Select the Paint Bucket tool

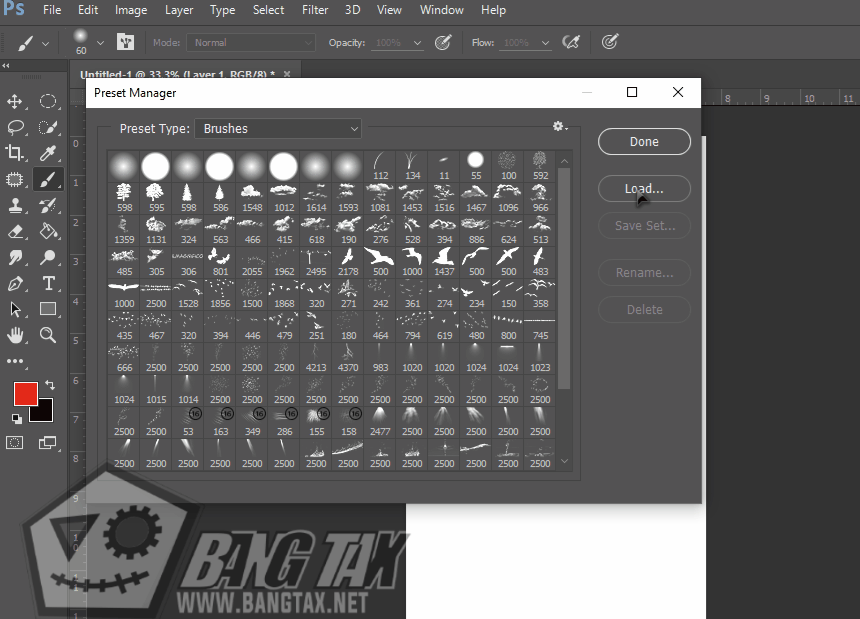coord(48,231)
